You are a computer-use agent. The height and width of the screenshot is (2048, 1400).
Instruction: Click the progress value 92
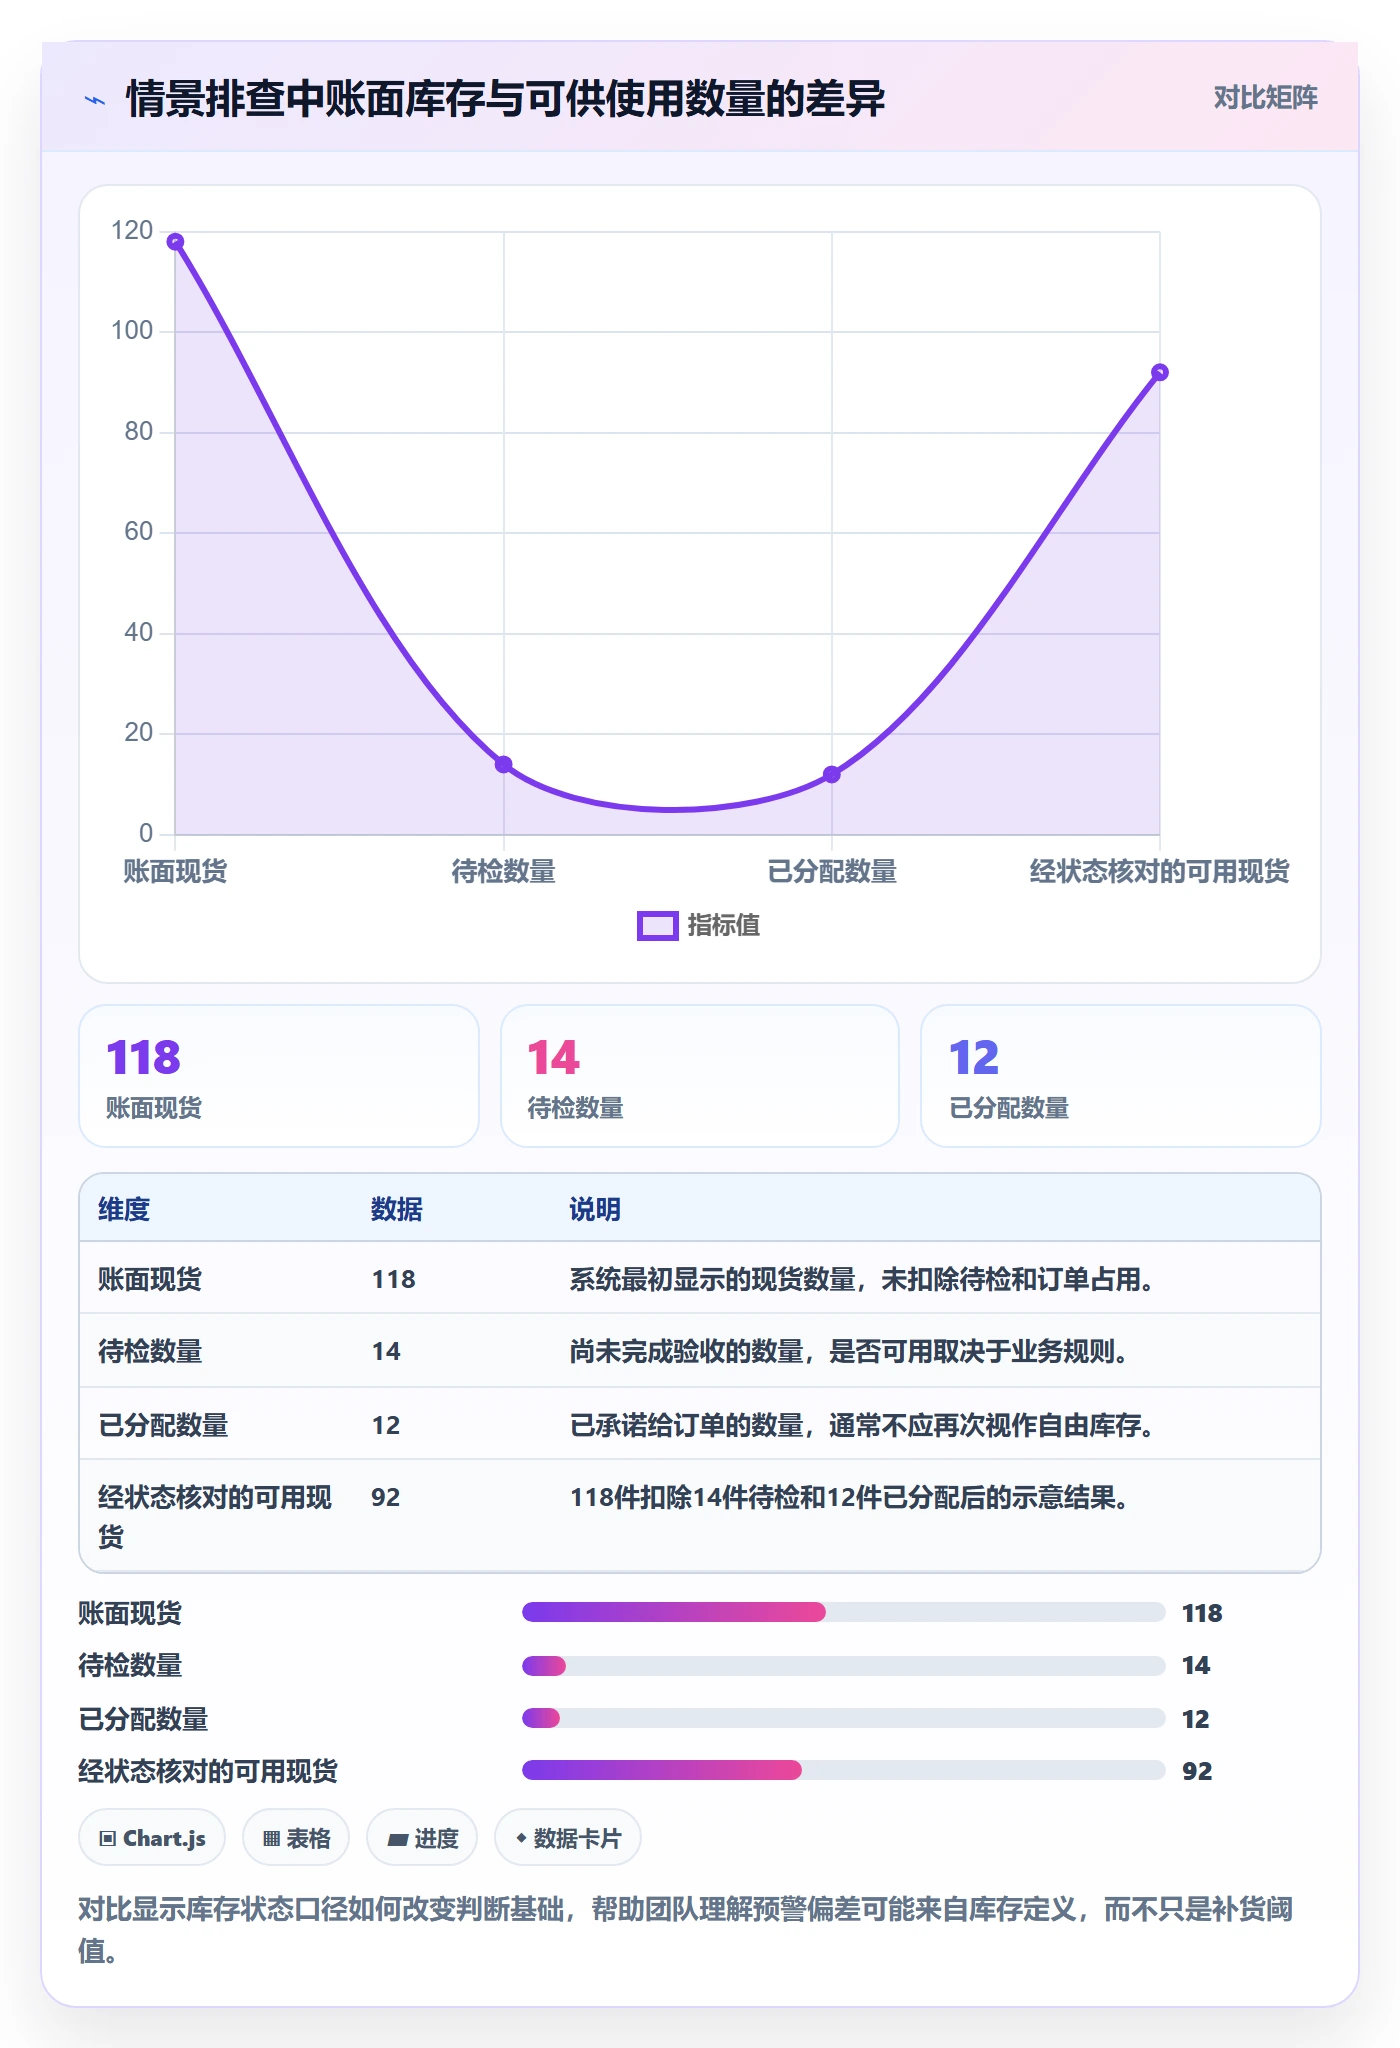(1197, 1771)
